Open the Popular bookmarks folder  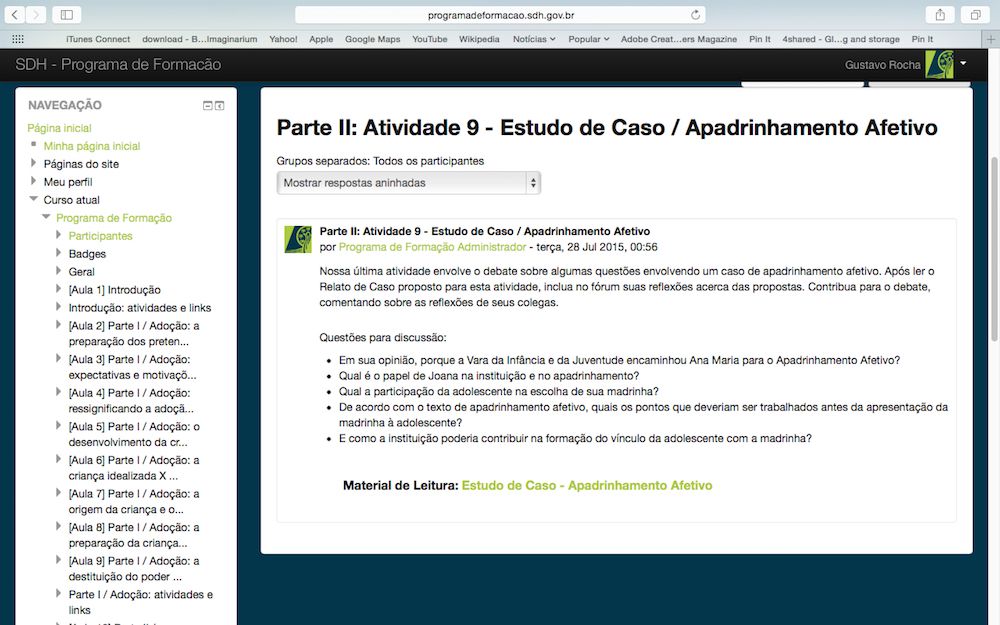tap(588, 39)
